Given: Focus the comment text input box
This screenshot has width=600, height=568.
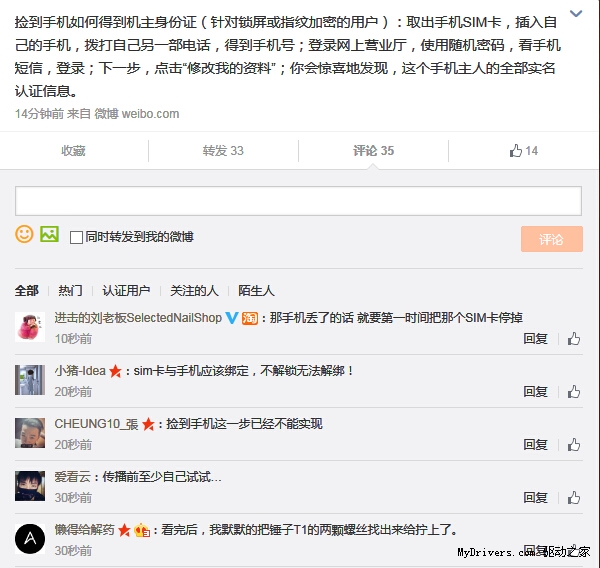Looking at the screenshot, I should click(298, 201).
